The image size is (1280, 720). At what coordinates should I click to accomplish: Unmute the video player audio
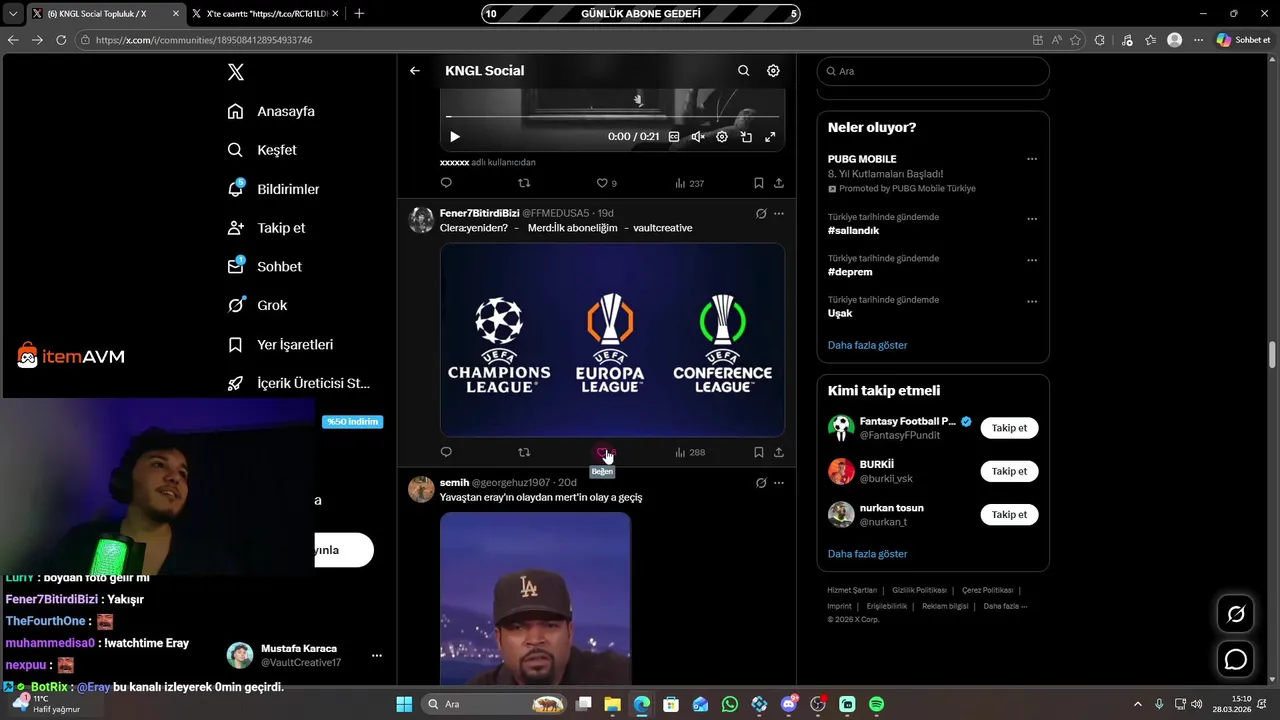698,137
